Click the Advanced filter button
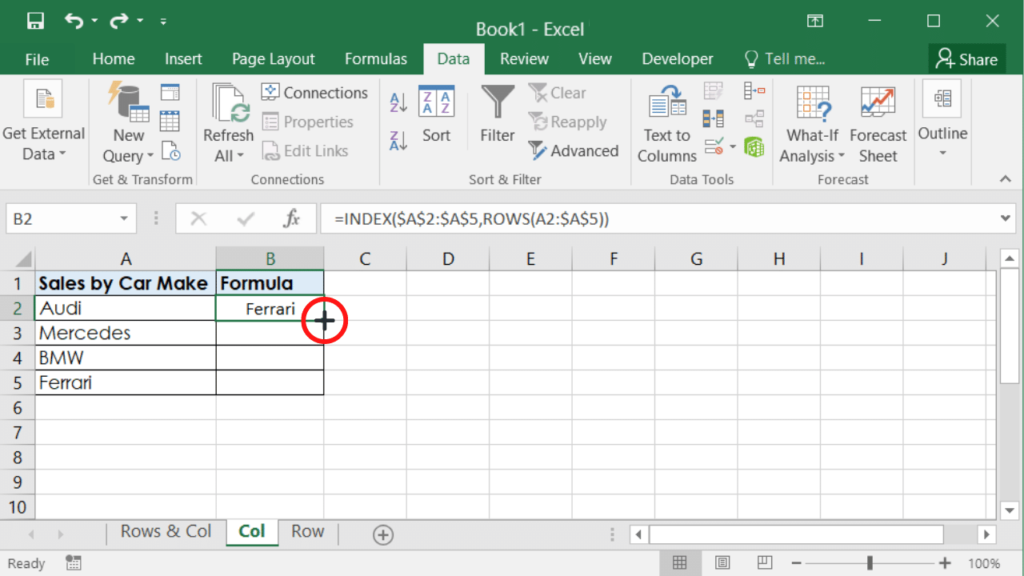The width and height of the screenshot is (1024, 576). 574,151
